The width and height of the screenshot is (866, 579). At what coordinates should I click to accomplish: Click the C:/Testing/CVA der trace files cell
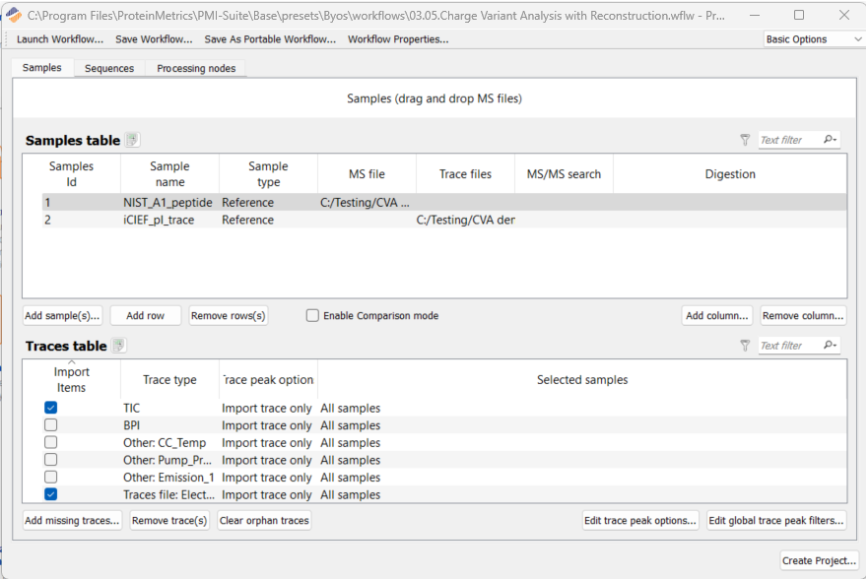[466, 219]
